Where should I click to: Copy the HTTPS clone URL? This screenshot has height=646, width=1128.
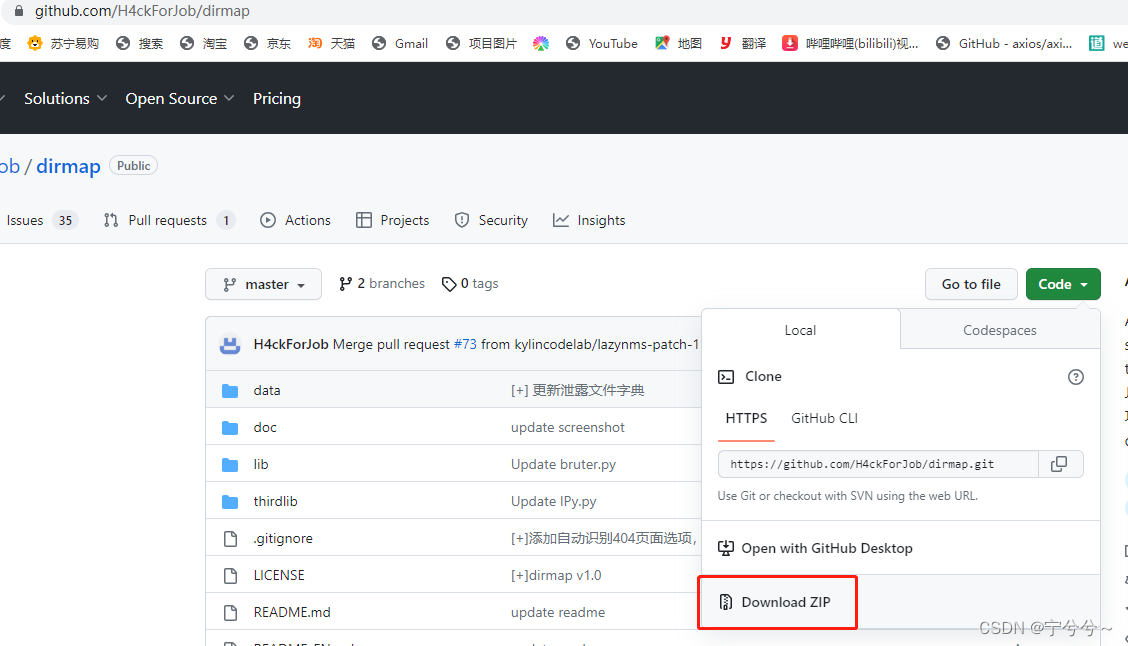1059,464
